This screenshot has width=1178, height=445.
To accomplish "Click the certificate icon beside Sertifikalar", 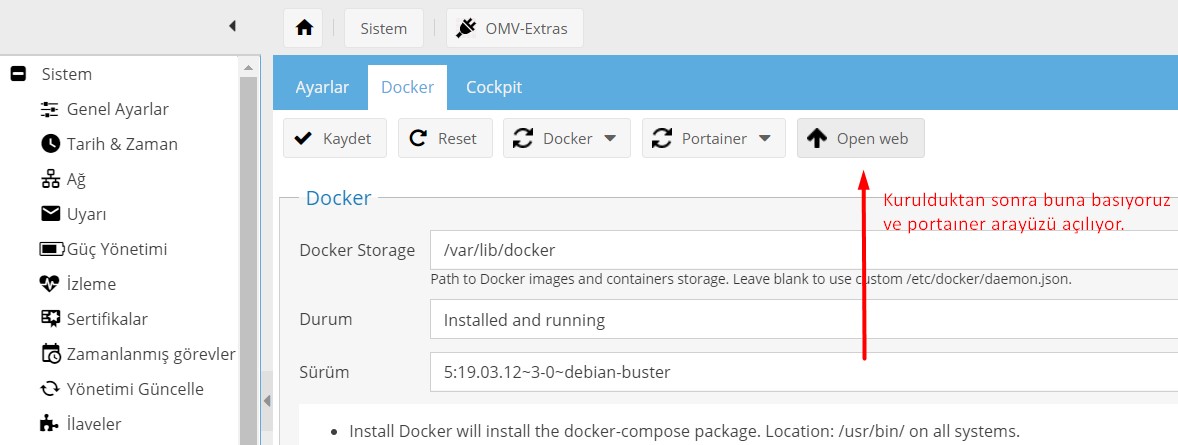I will 50,319.
